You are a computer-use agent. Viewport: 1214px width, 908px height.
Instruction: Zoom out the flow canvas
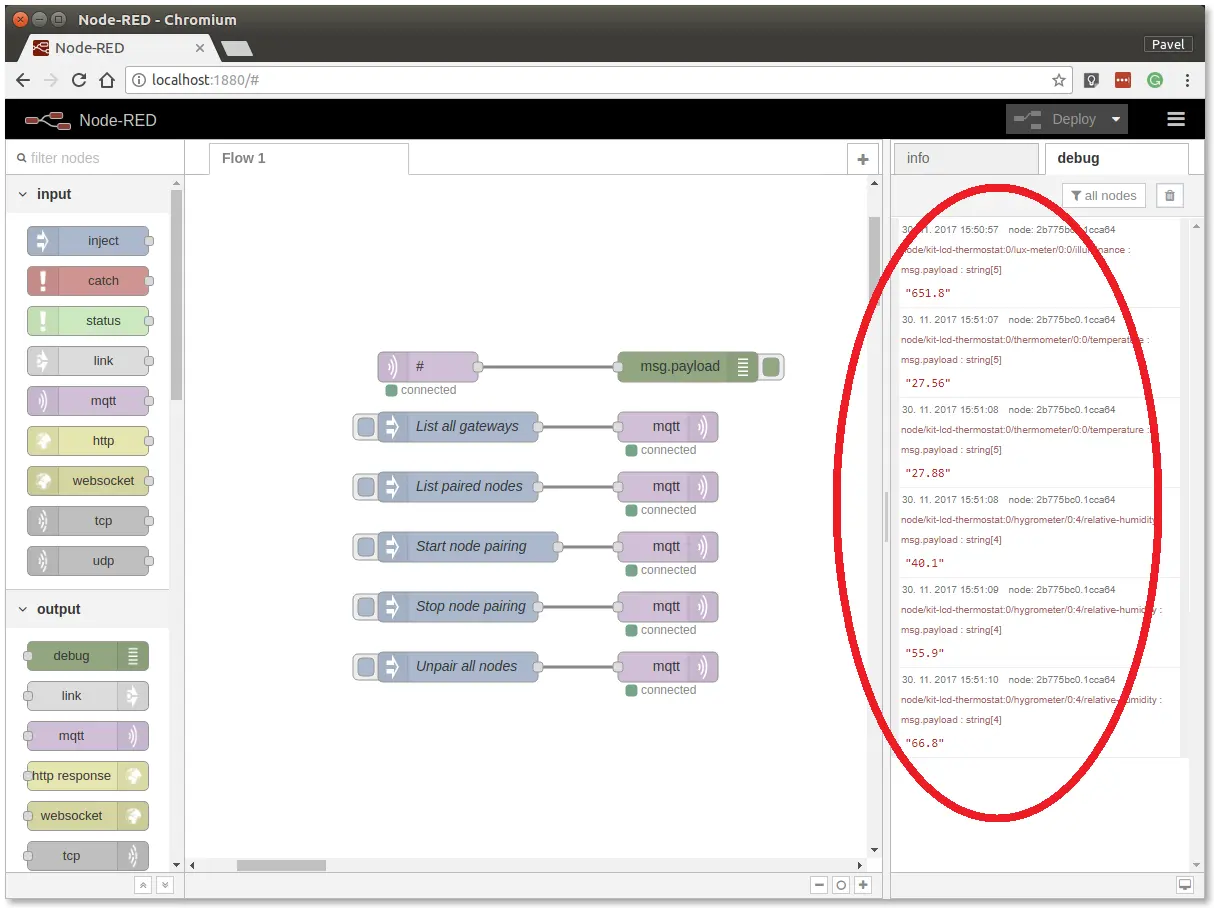point(819,885)
